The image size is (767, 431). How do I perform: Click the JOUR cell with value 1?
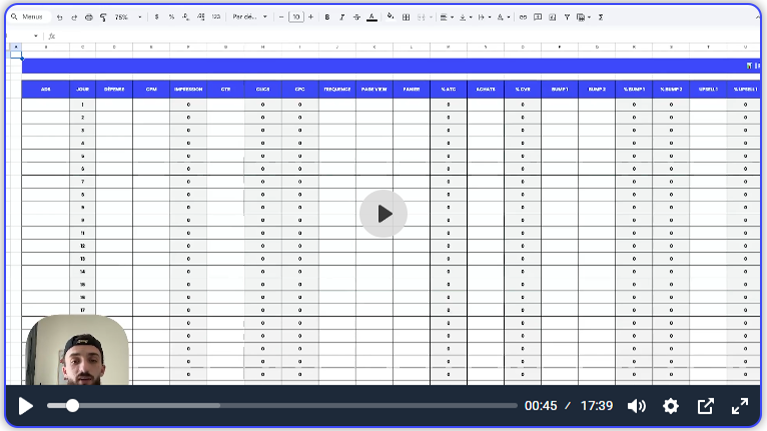pos(83,105)
